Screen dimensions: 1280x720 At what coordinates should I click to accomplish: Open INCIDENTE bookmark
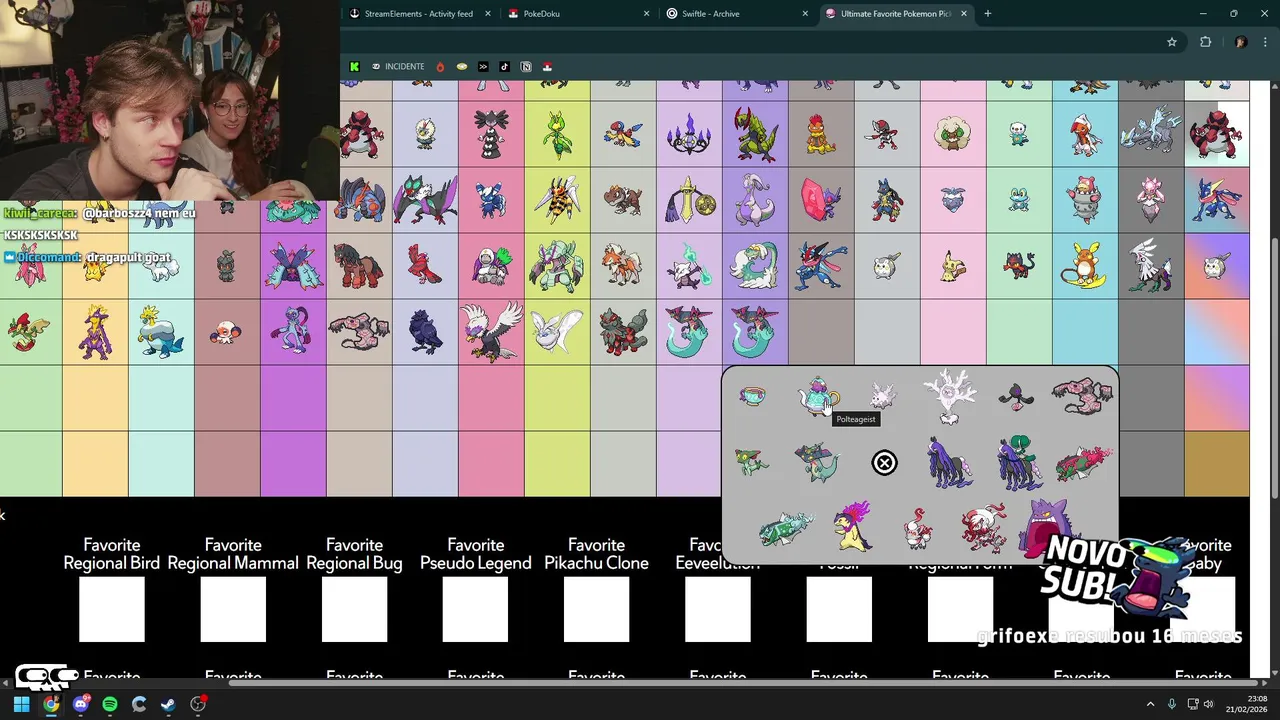398,67
